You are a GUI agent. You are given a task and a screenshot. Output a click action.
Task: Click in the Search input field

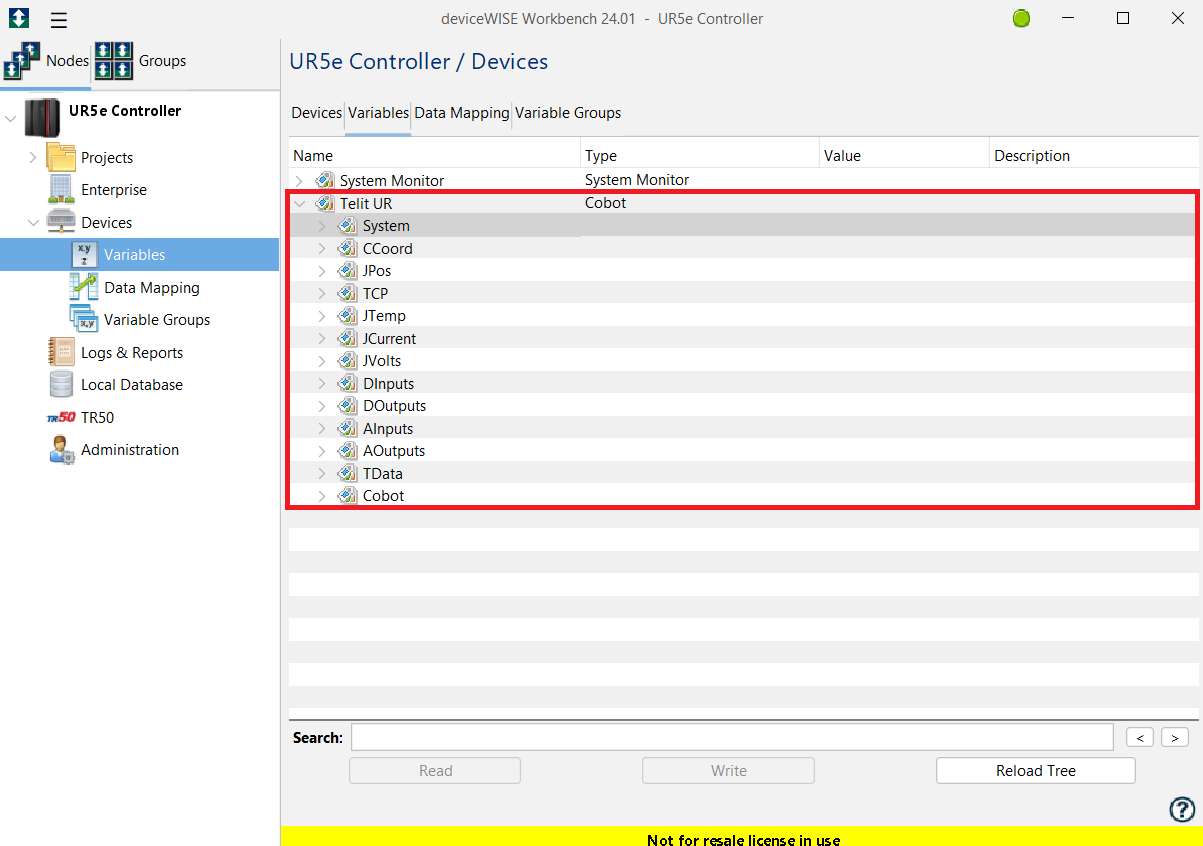point(732,738)
